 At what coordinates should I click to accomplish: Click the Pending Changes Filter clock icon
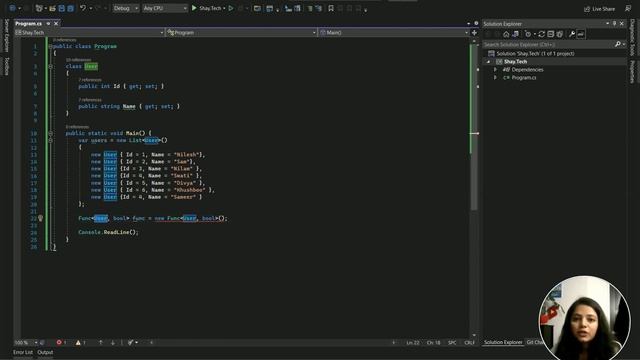point(528,34)
